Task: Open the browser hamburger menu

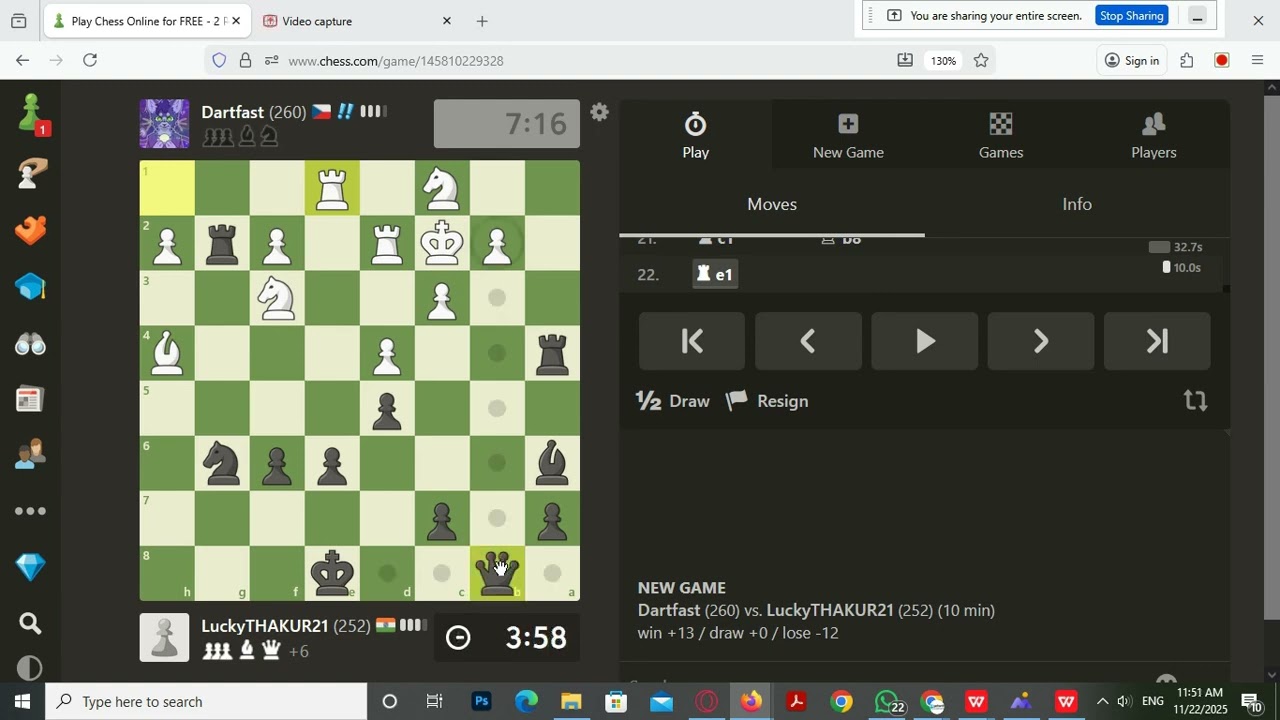Action: (x=1258, y=61)
